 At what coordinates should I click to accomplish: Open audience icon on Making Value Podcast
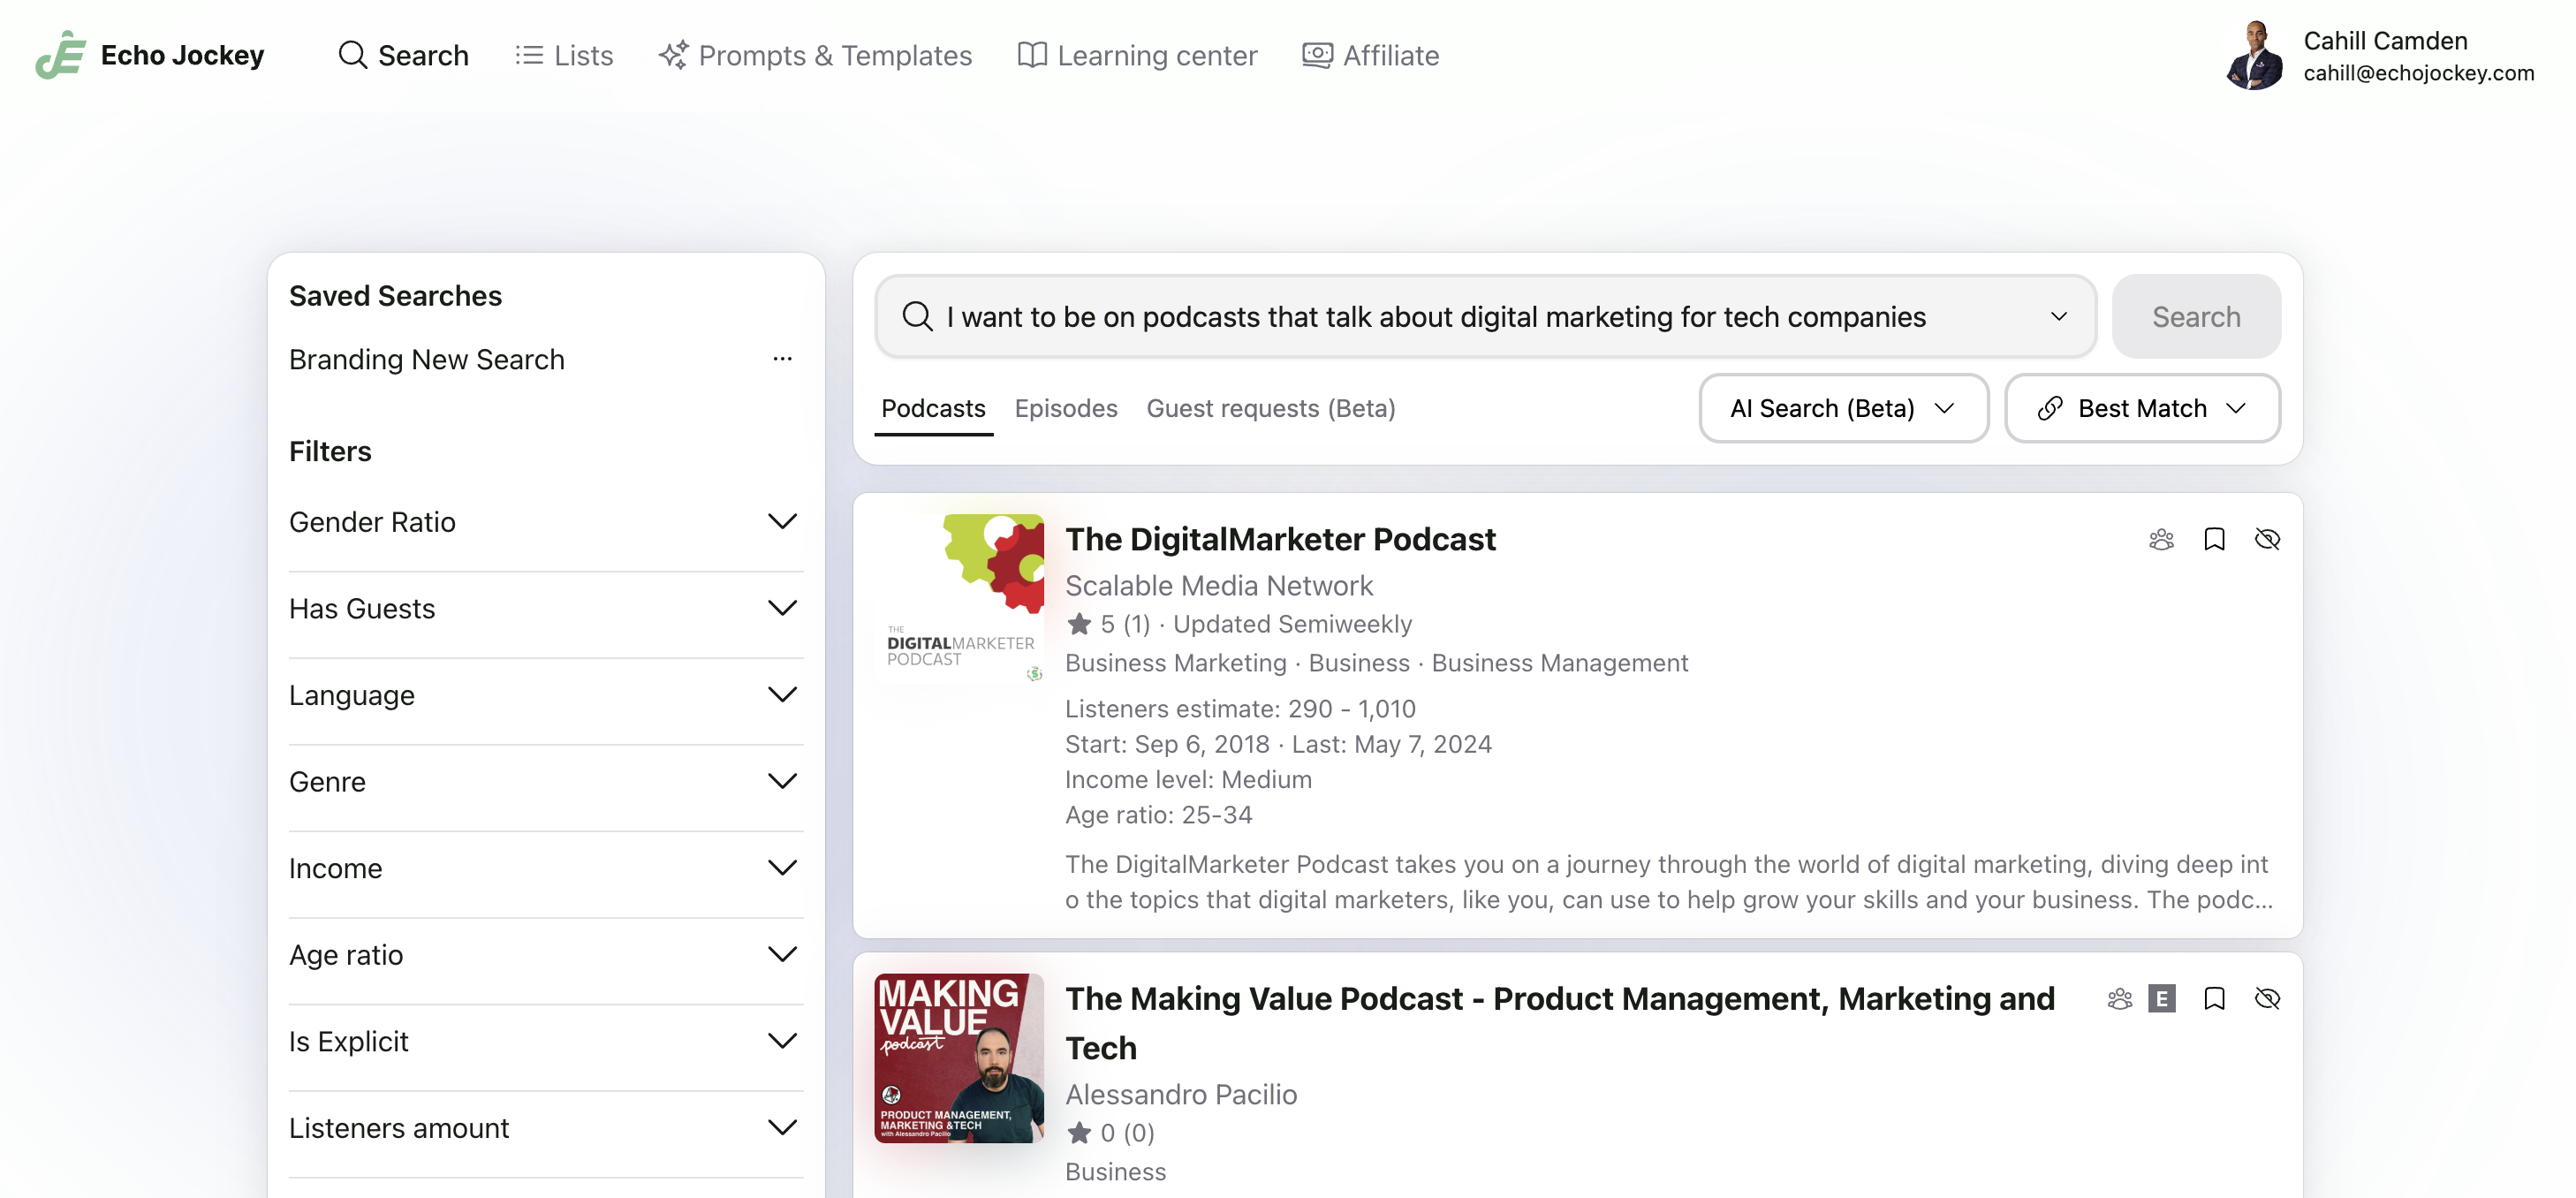(x=2119, y=999)
